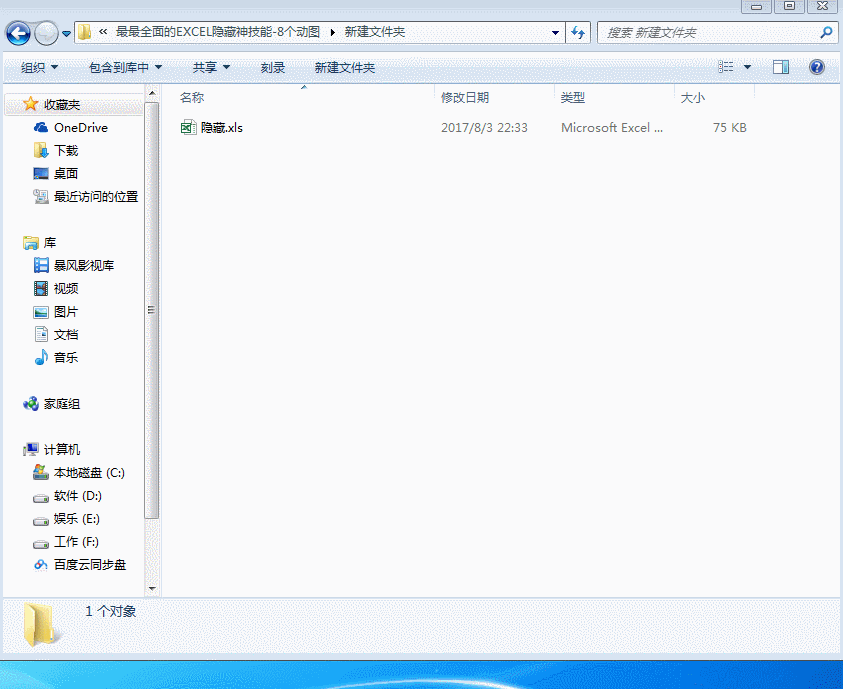Sort by the 名称 column header
843x689 pixels.
(x=192, y=98)
